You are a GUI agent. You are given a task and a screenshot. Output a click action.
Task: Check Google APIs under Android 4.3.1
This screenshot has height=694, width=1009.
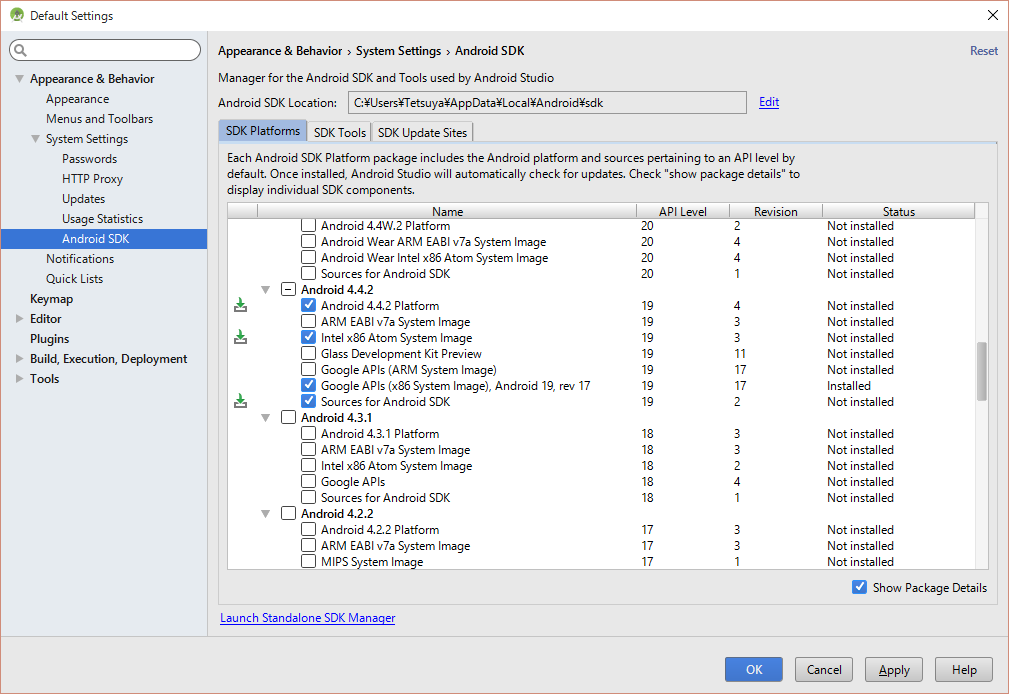click(x=309, y=482)
